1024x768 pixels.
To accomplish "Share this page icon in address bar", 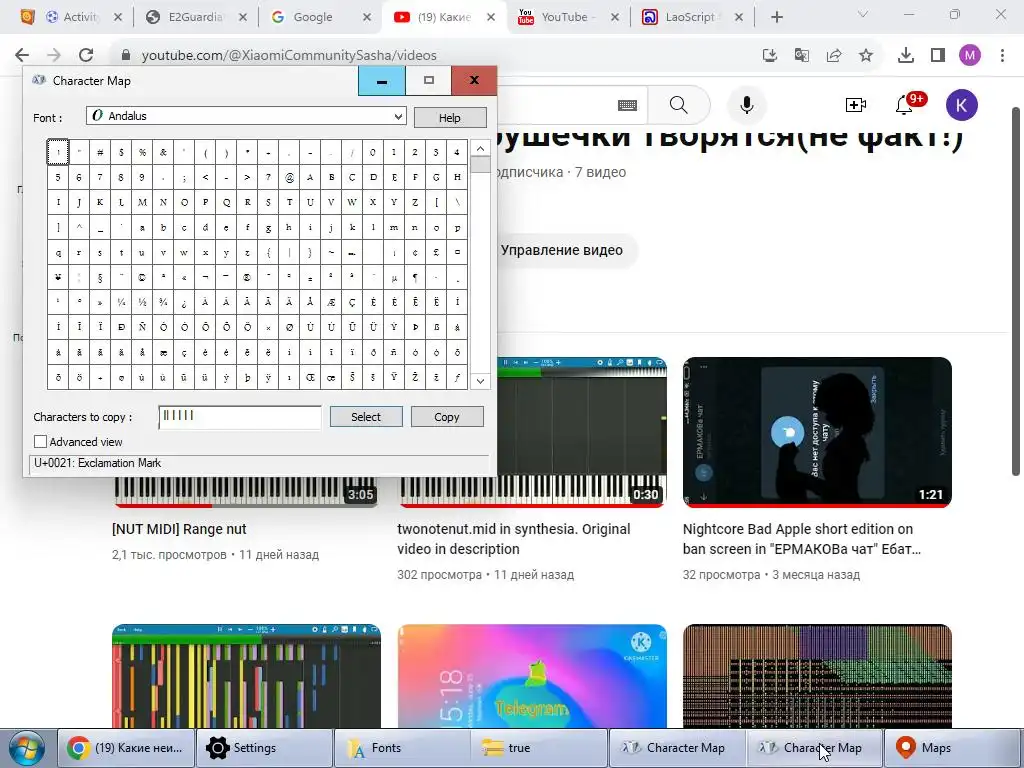I will 834,56.
